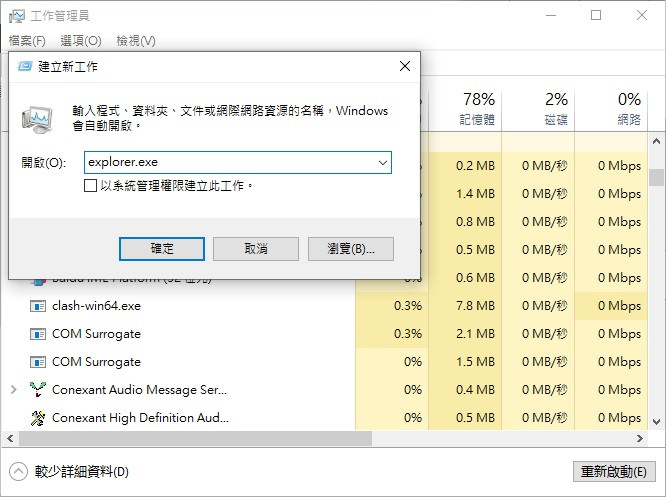The height and width of the screenshot is (497, 666).
Task: Select the first COM Surrogate process icon
Action: tap(38, 334)
